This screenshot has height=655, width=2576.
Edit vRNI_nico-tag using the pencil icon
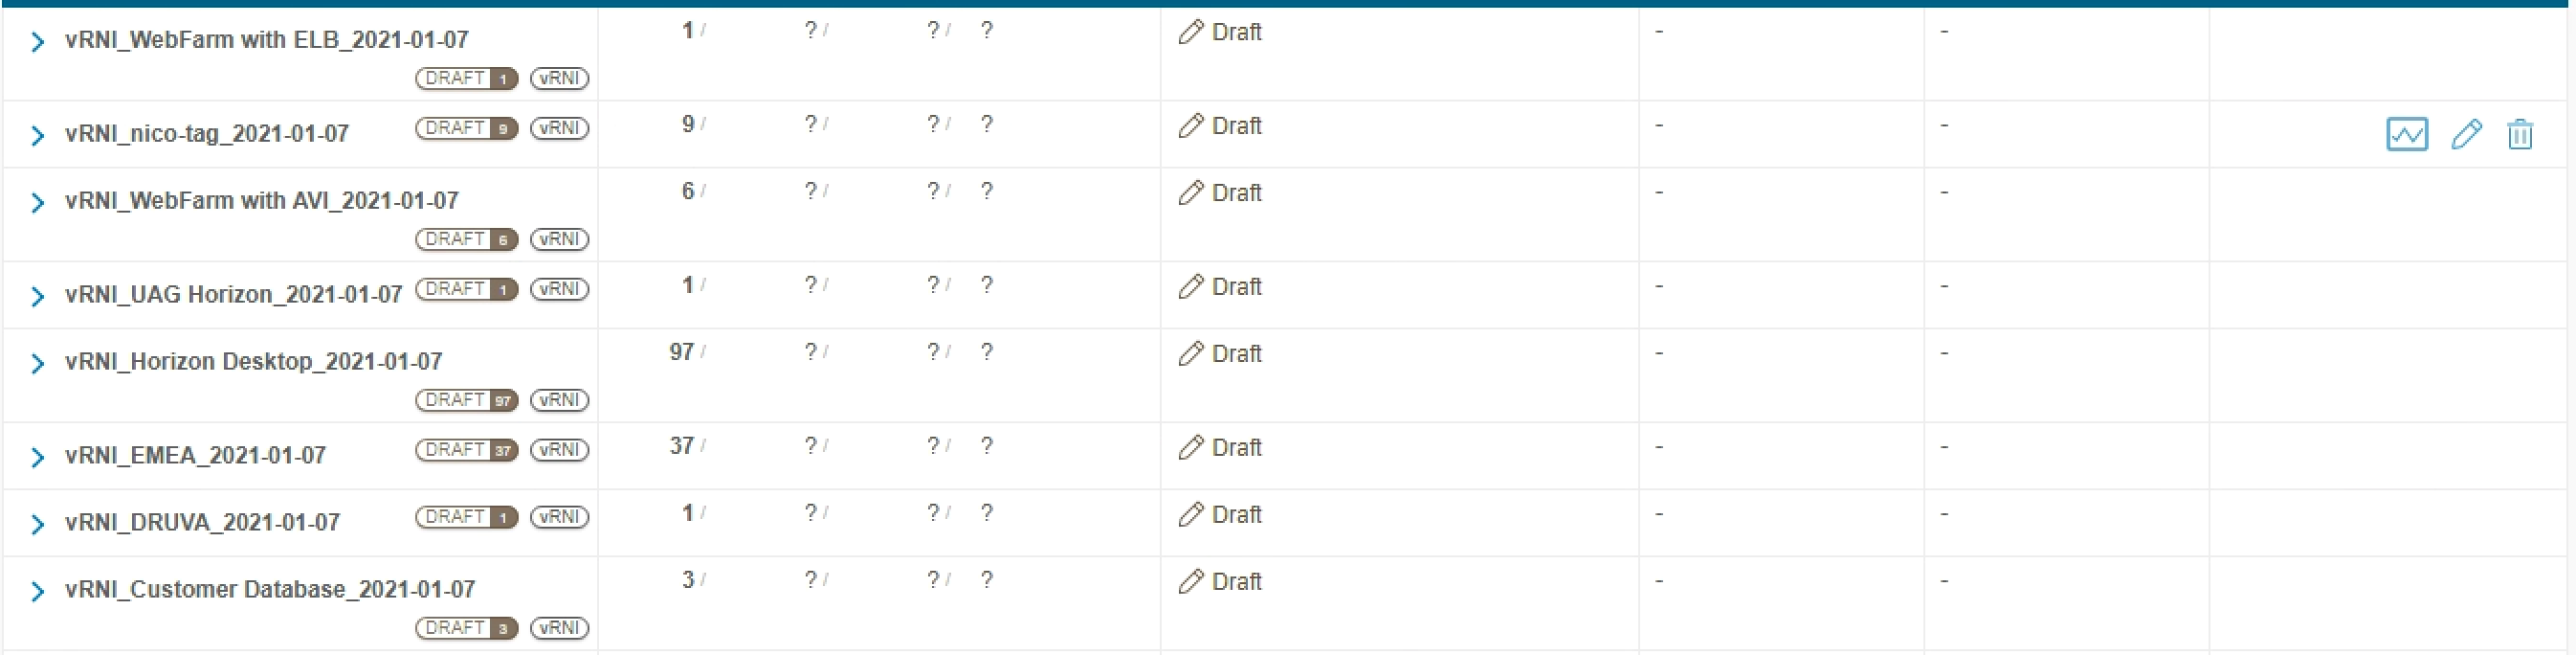pyautogui.click(x=2466, y=133)
